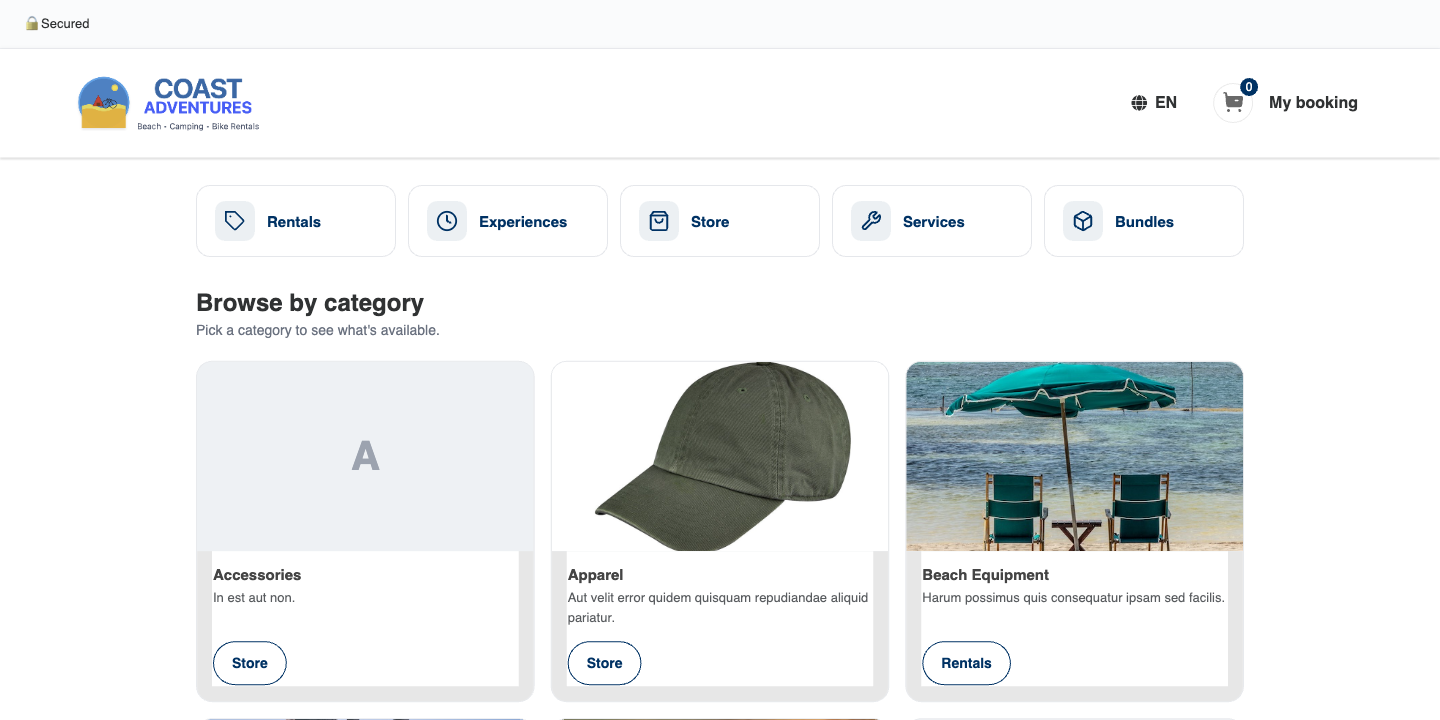The image size is (1440, 720).
Task: Click the Store button under Accessories
Action: coord(250,663)
